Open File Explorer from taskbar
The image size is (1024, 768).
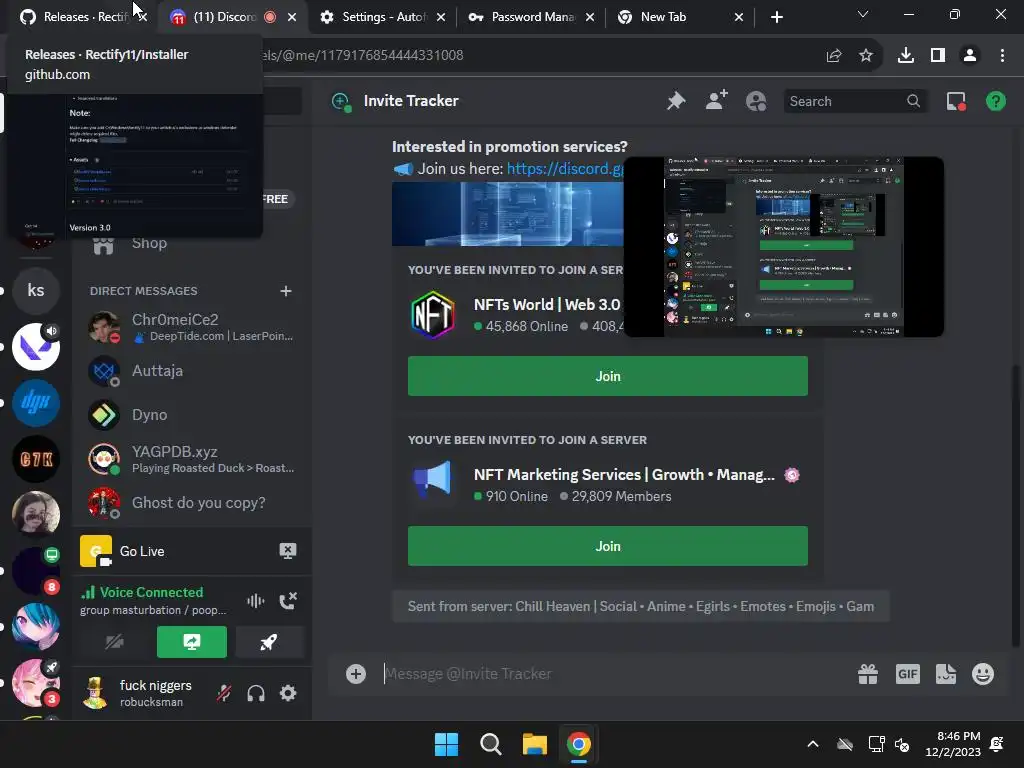[535, 744]
